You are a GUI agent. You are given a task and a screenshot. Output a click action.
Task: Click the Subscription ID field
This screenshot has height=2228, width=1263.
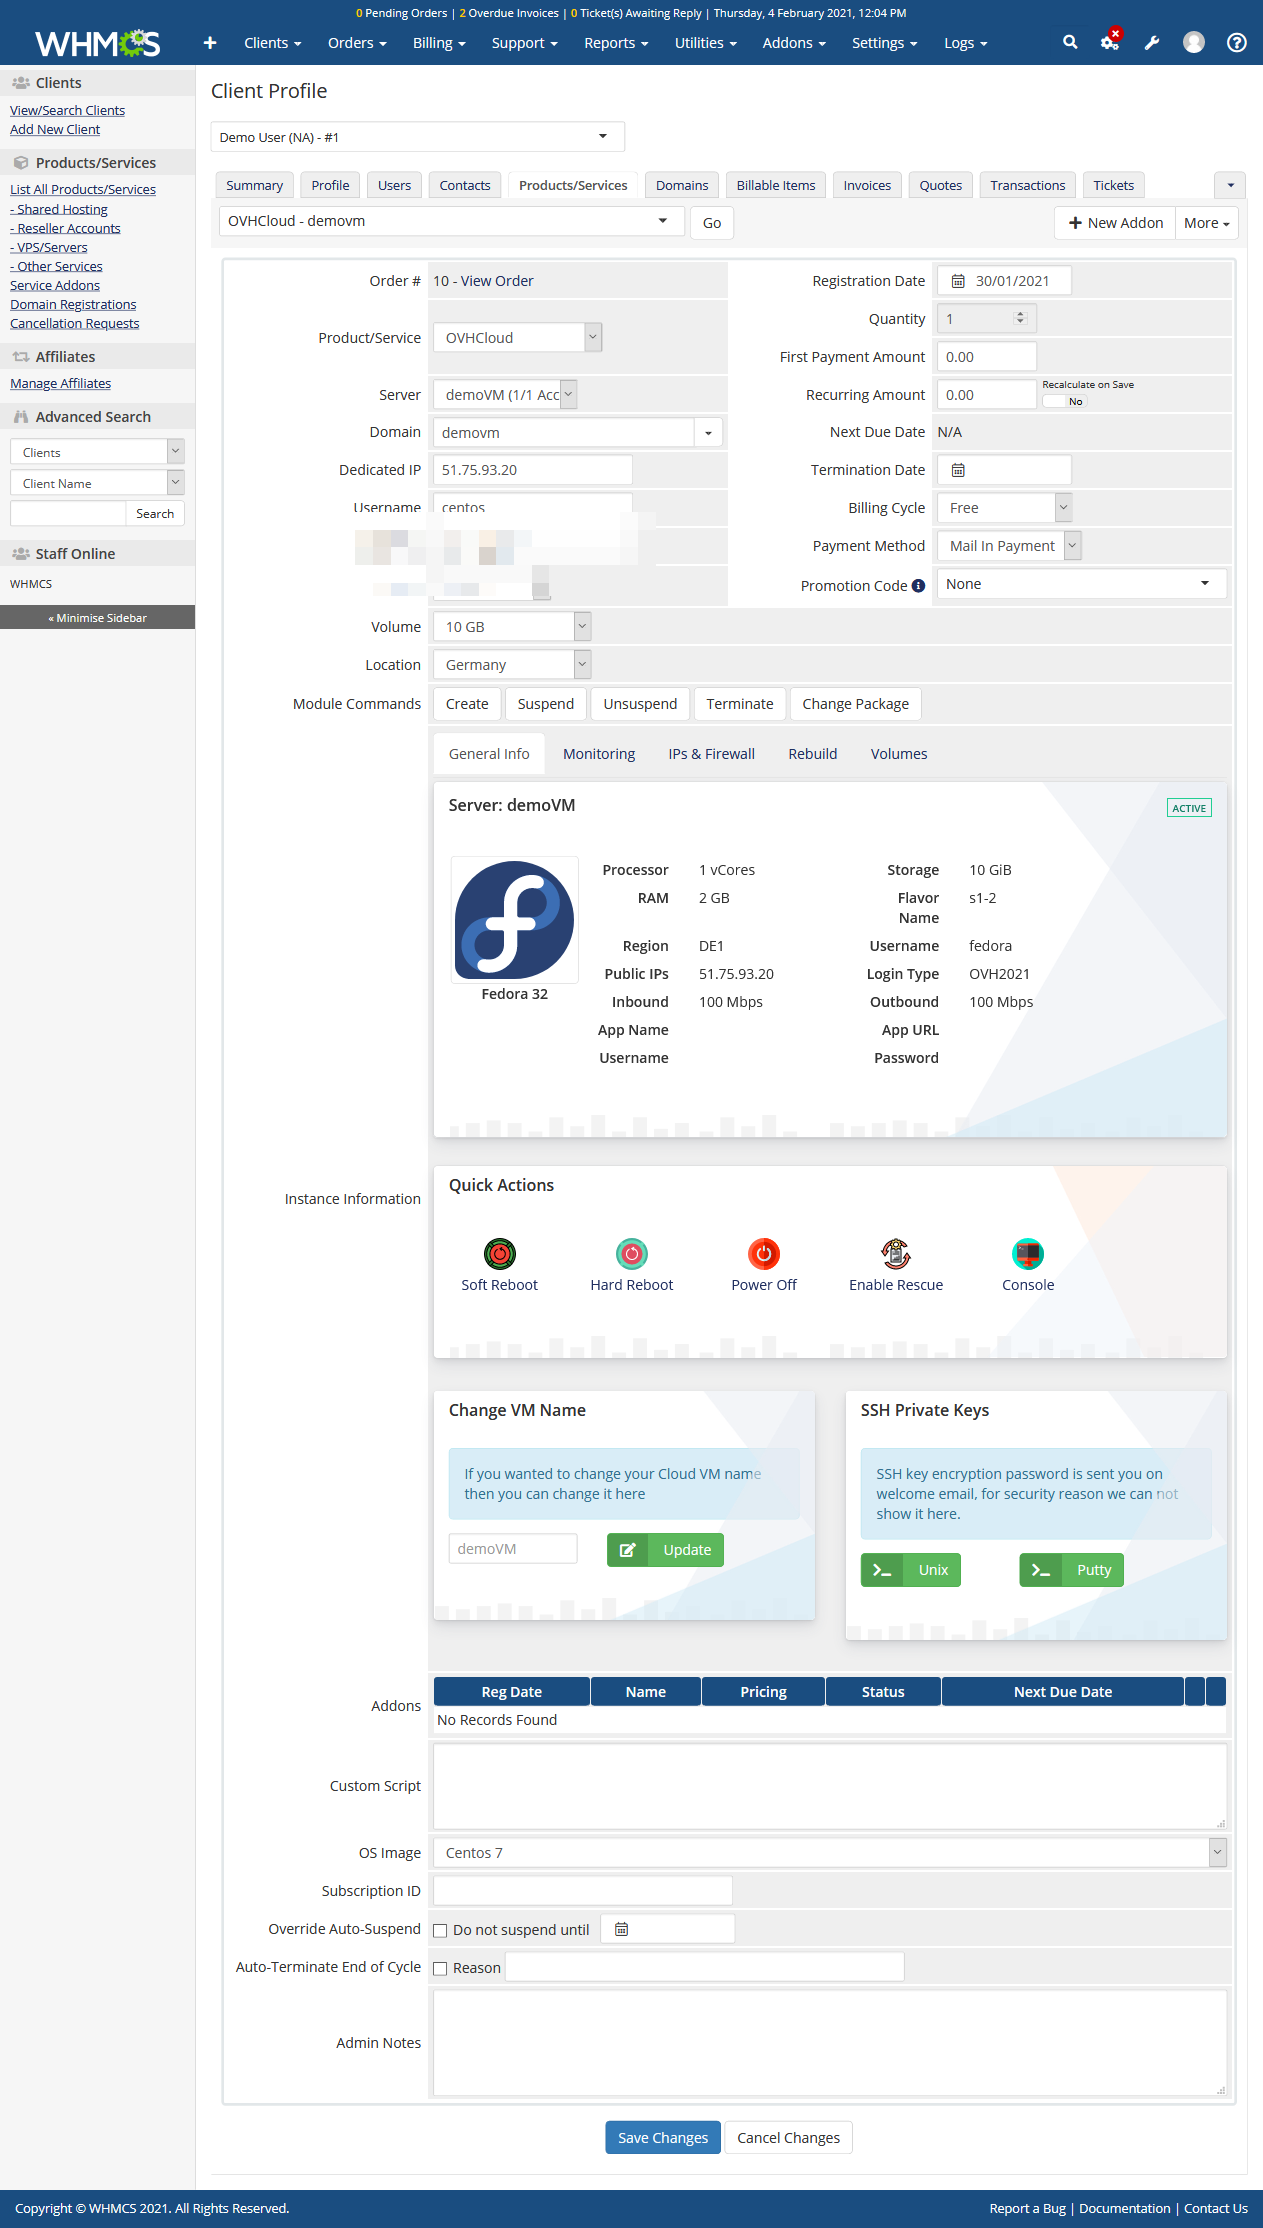coord(583,1891)
